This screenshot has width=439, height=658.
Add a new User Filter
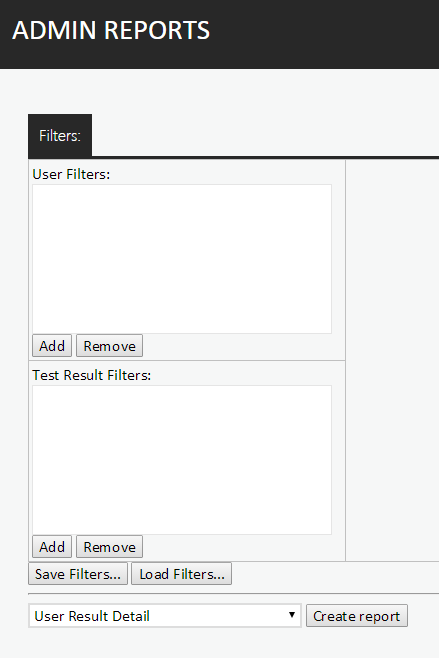click(52, 346)
